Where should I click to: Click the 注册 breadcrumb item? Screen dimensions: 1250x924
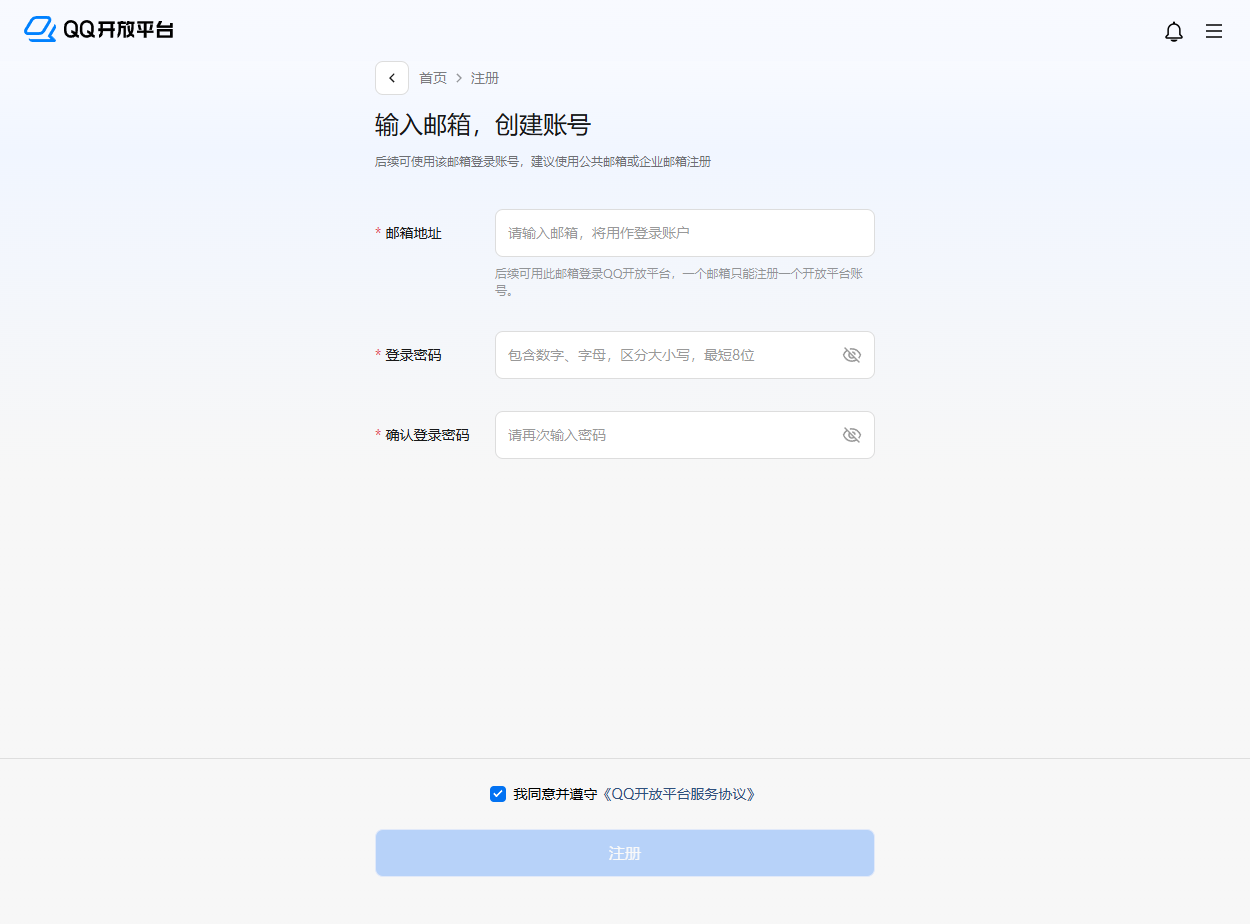click(485, 78)
